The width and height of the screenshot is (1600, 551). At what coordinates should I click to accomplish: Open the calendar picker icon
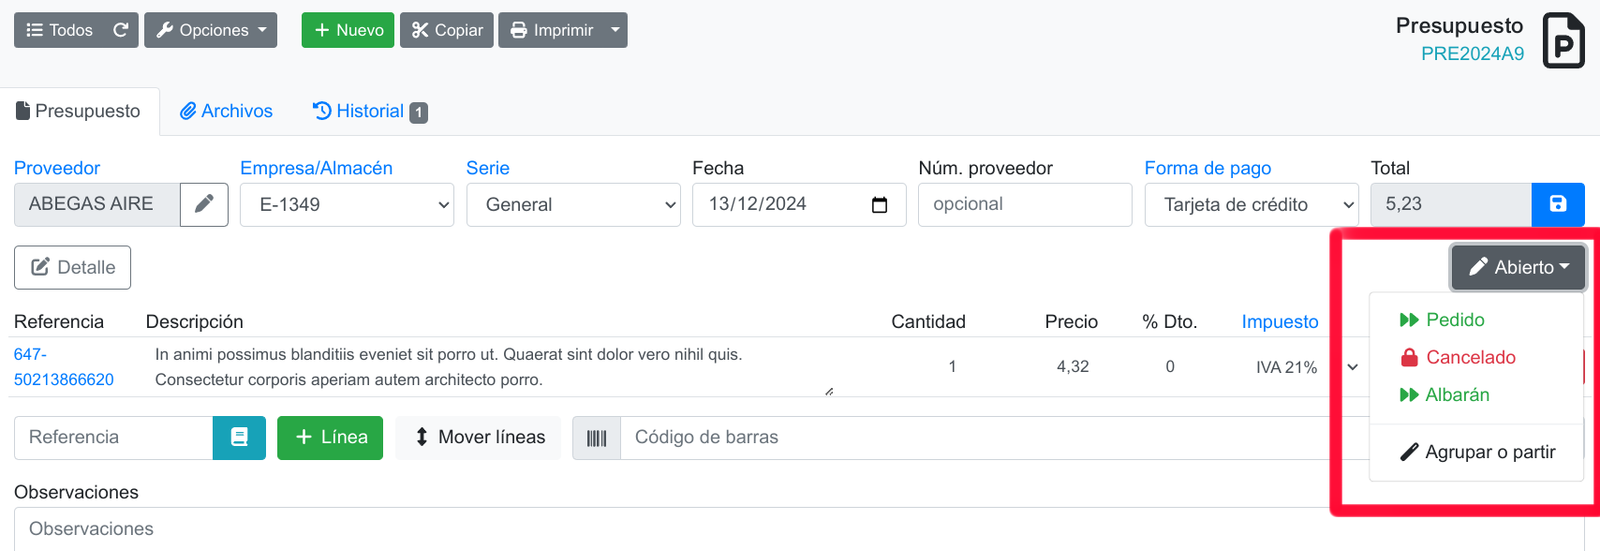[x=879, y=205]
